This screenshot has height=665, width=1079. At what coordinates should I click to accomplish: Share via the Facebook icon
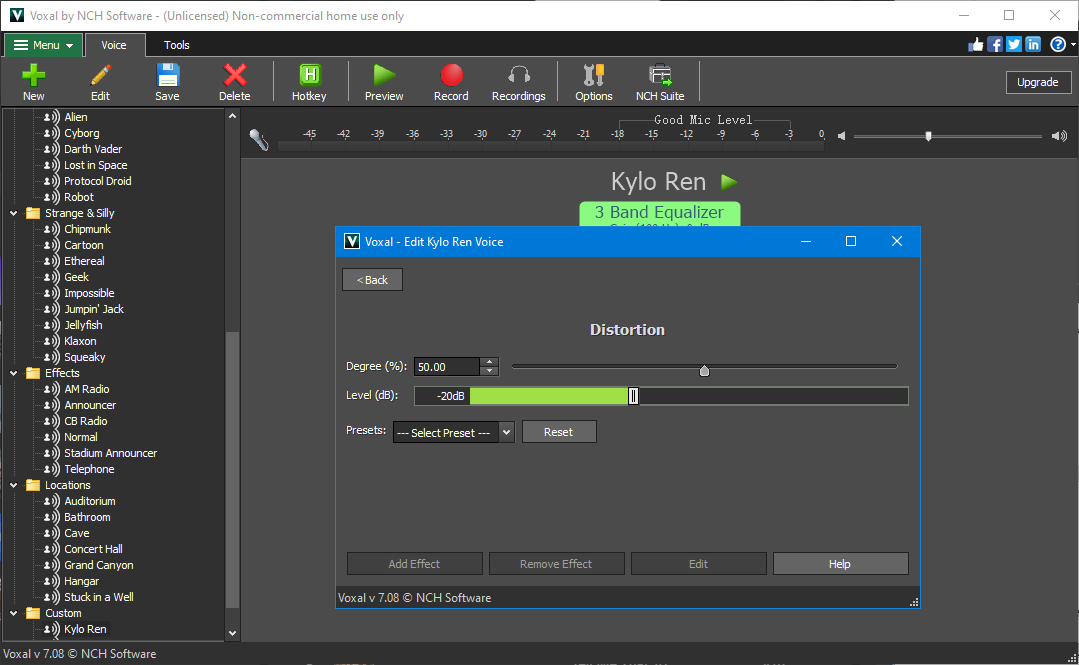pyautogui.click(x=995, y=45)
